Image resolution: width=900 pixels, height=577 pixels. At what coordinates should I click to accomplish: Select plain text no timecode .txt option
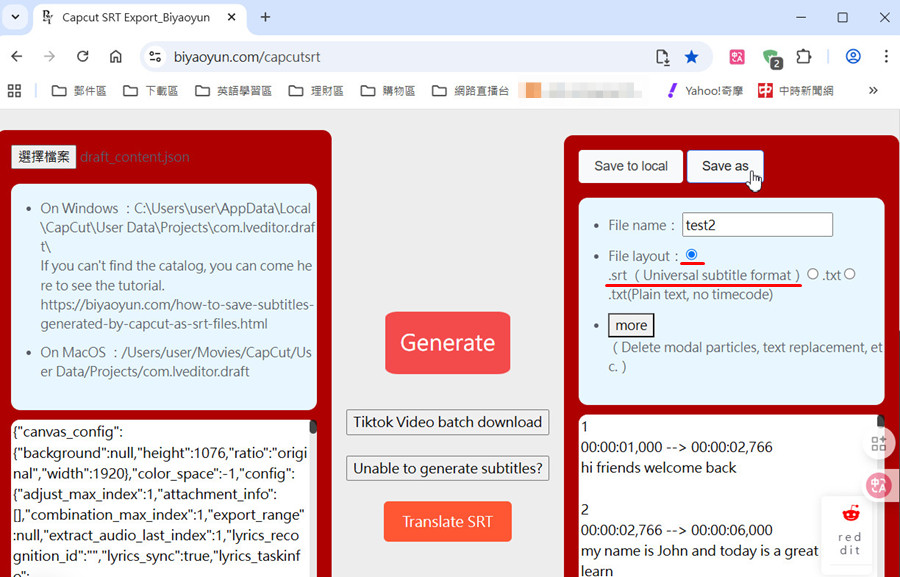pyautogui.click(x=849, y=274)
